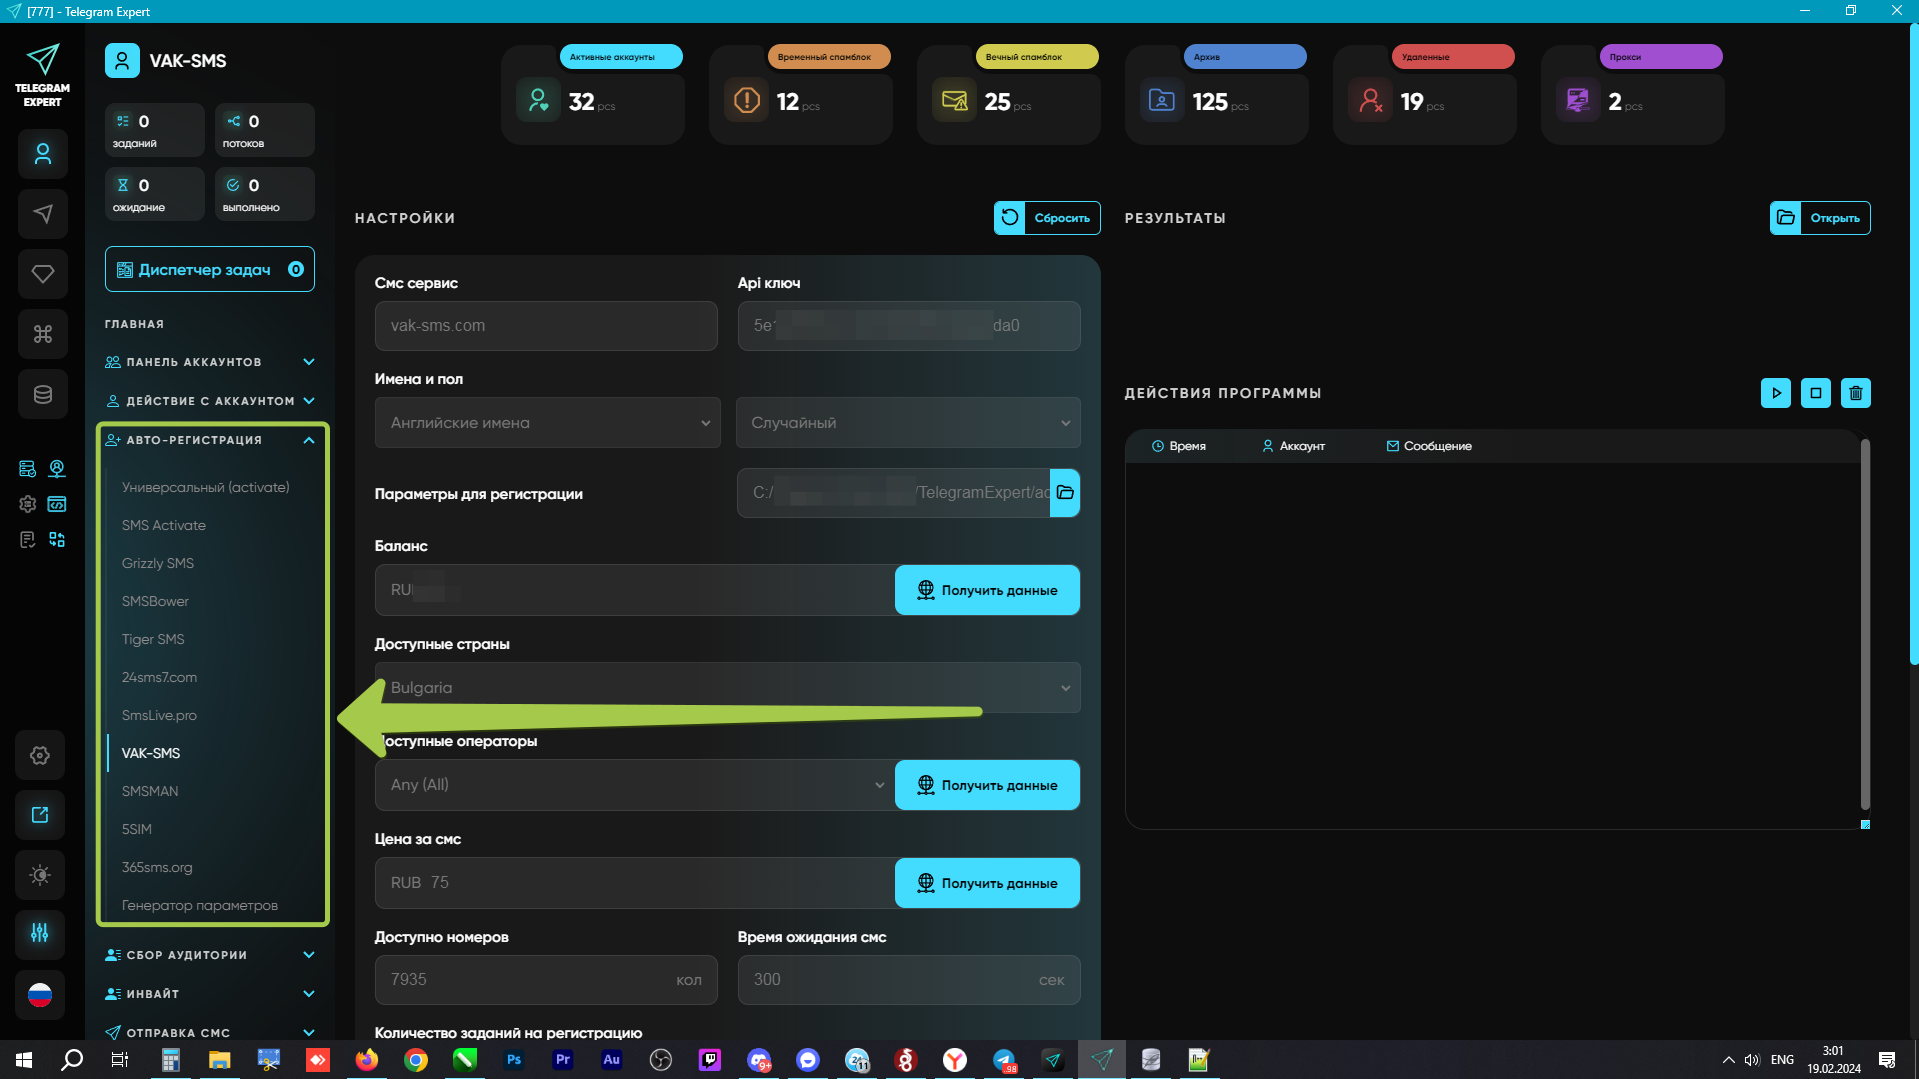
Task: Open the Active accounts card showing 32
Action: pos(593,95)
